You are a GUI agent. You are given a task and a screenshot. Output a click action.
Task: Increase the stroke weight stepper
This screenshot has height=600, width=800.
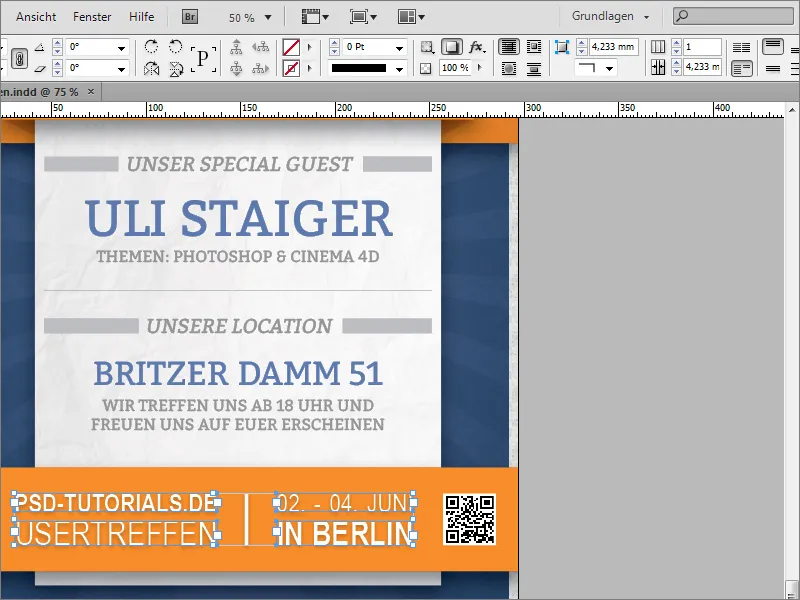point(334,43)
